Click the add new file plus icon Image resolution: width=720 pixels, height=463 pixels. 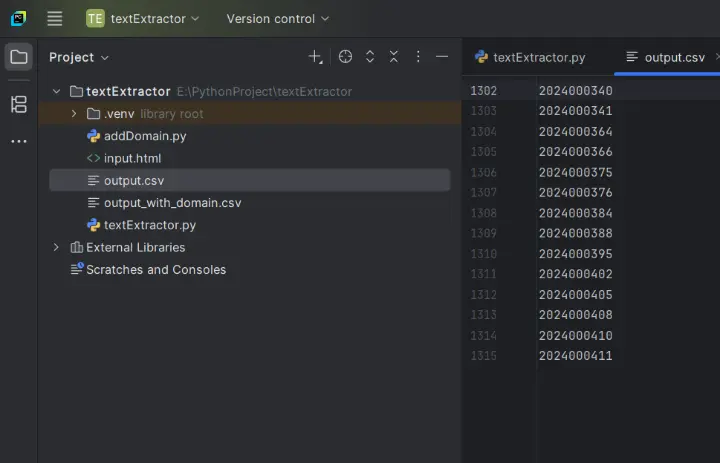(315, 57)
